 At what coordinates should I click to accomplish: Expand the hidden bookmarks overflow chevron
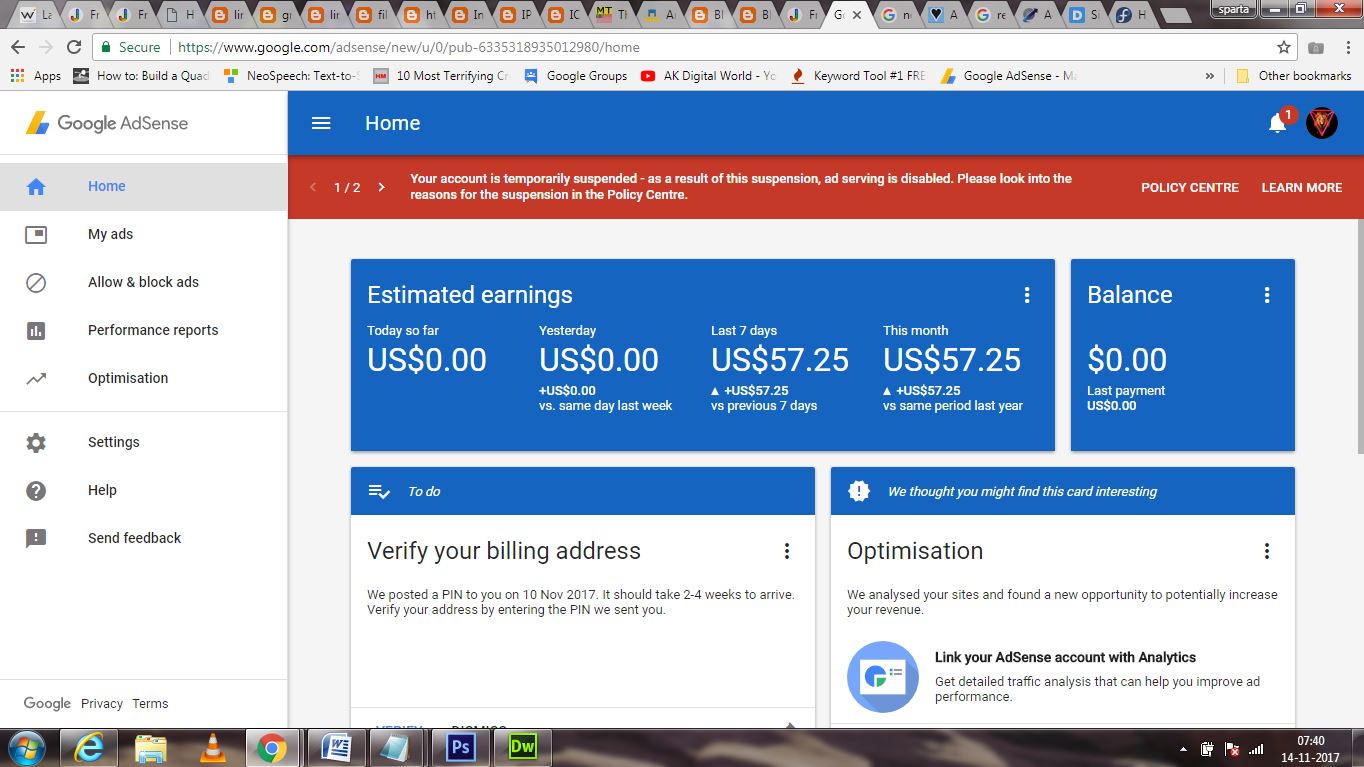click(x=1210, y=75)
